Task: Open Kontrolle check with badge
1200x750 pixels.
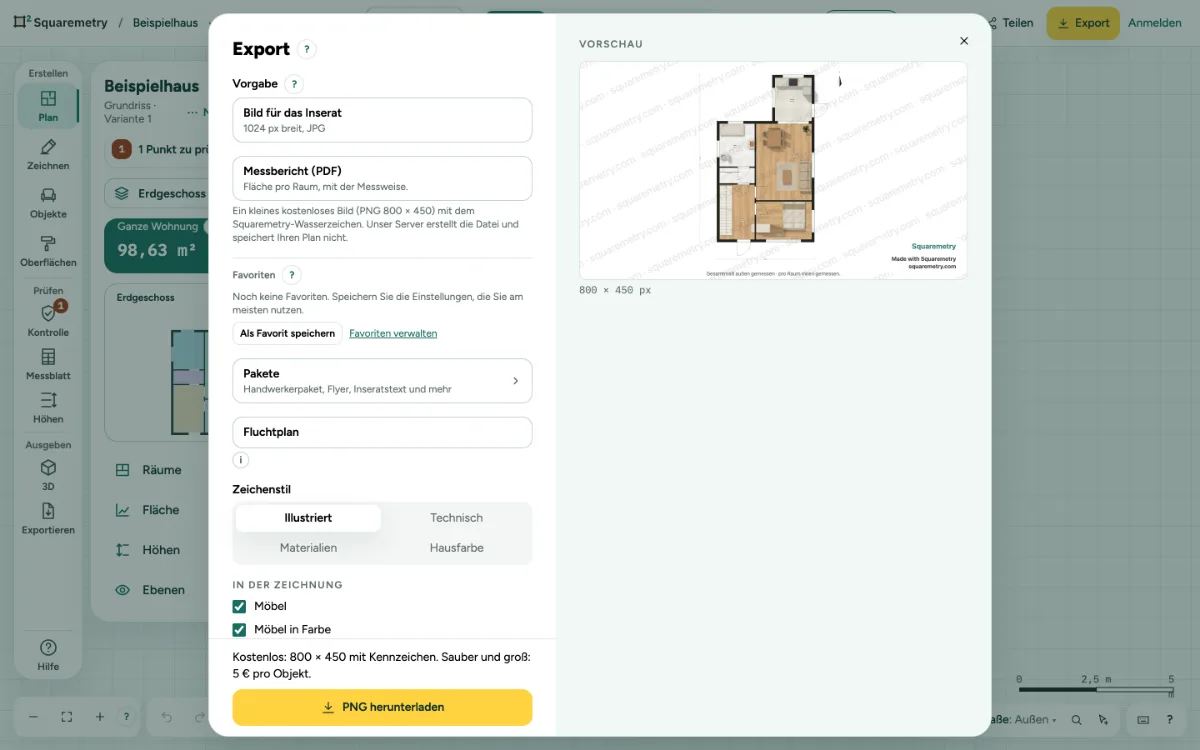Action: tap(48, 321)
